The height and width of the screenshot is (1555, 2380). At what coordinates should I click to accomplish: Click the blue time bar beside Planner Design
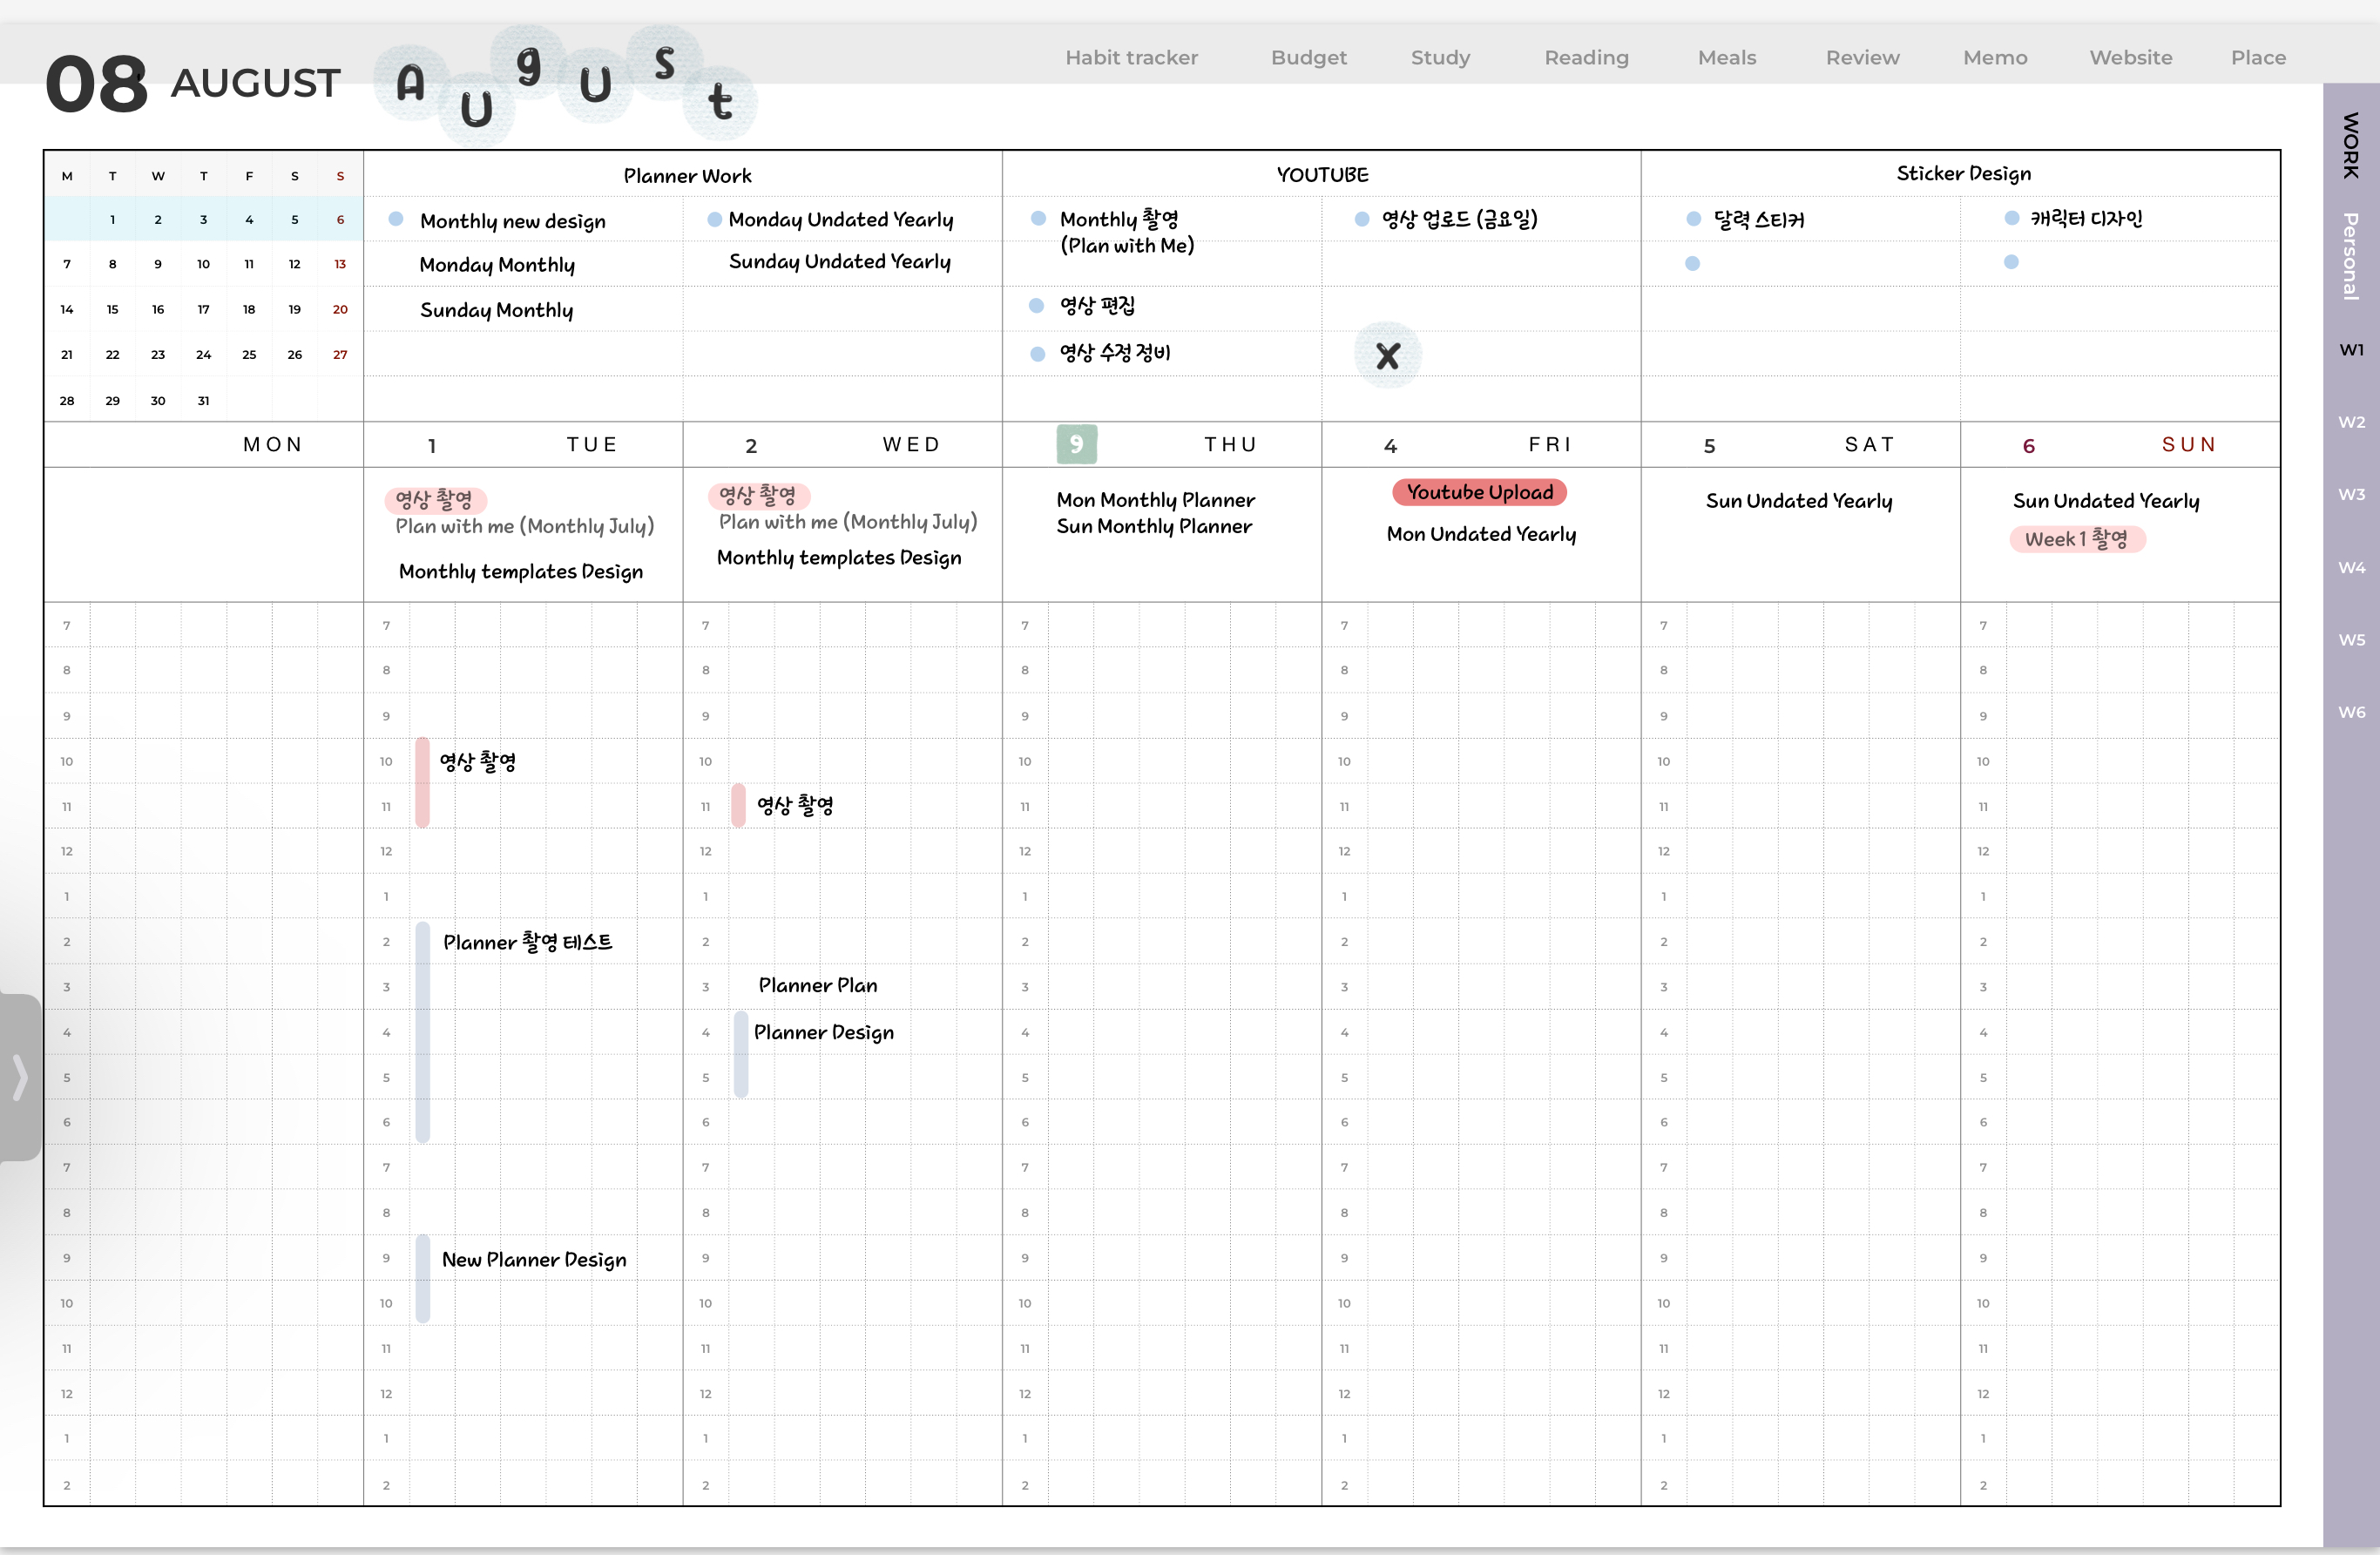pyautogui.click(x=741, y=1054)
